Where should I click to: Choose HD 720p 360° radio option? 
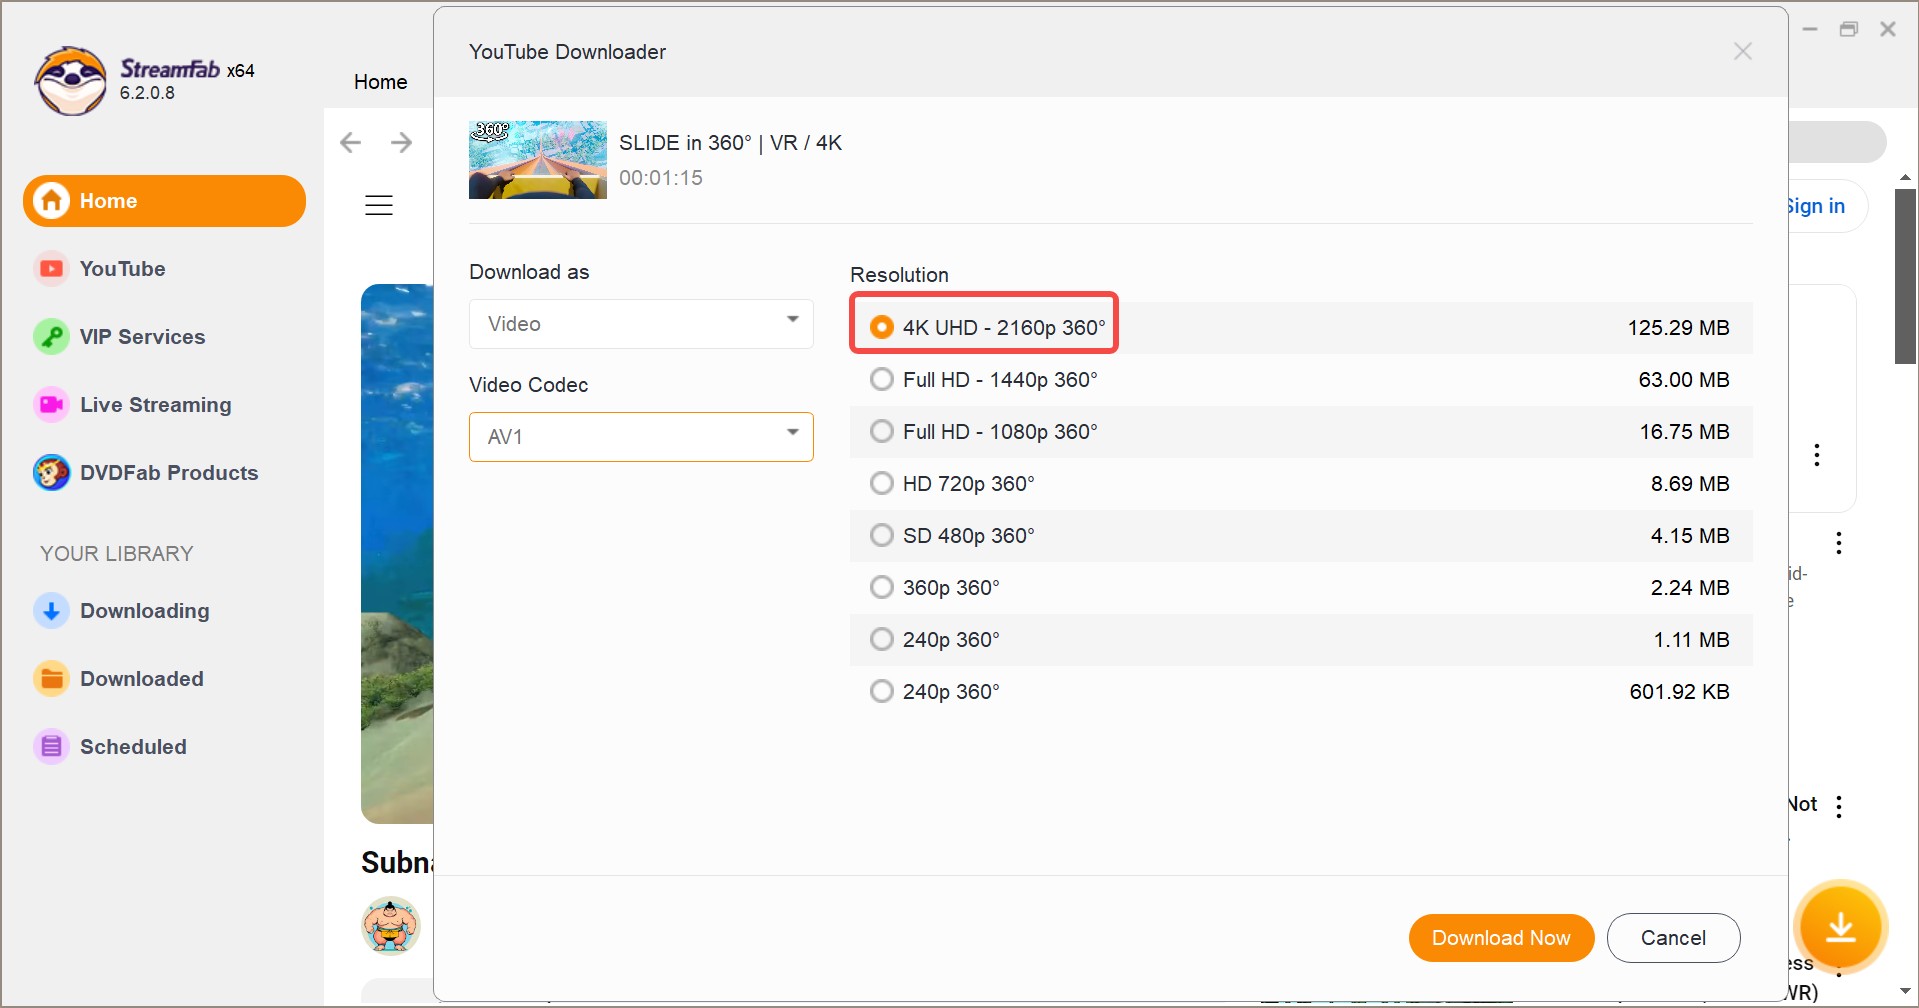point(881,484)
